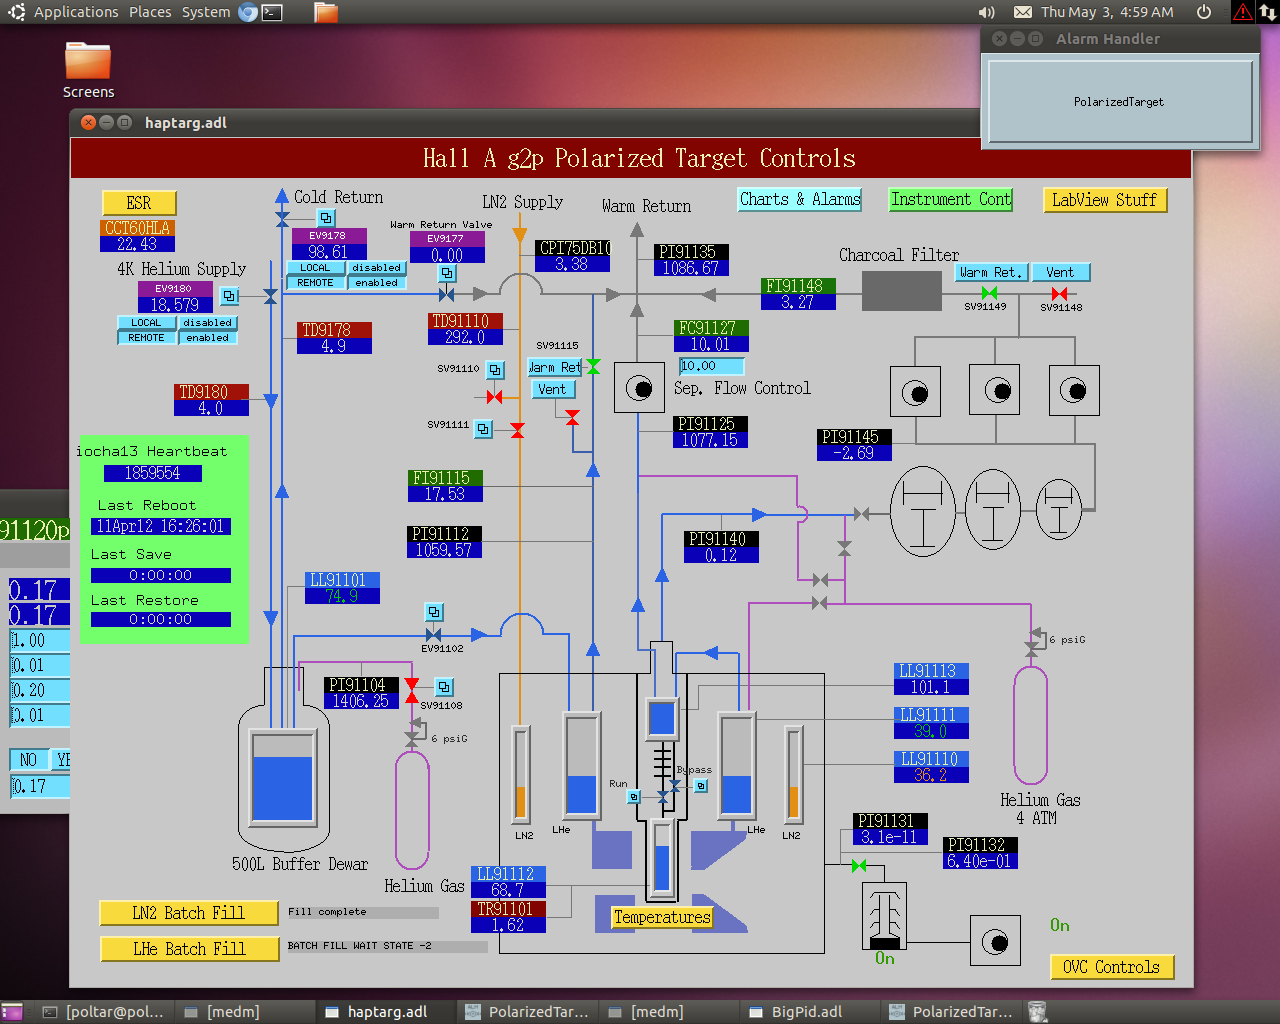Click the SV91148 red valve symbol
The height and width of the screenshot is (1024, 1280).
(x=1059, y=293)
